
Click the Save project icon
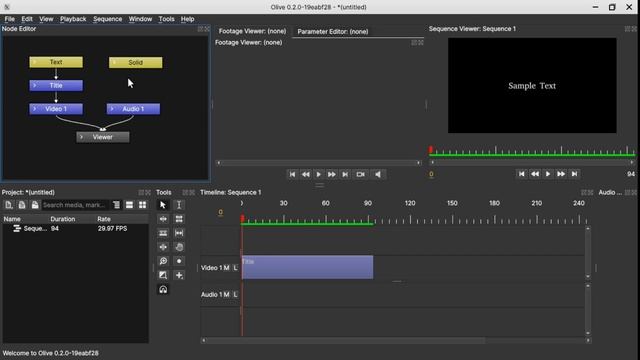[35, 205]
